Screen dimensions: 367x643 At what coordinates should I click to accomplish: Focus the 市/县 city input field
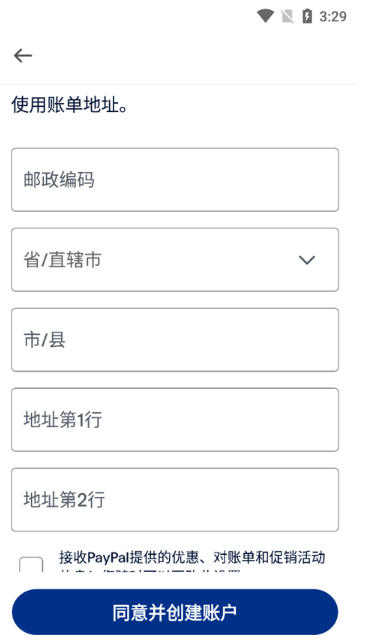[175, 340]
